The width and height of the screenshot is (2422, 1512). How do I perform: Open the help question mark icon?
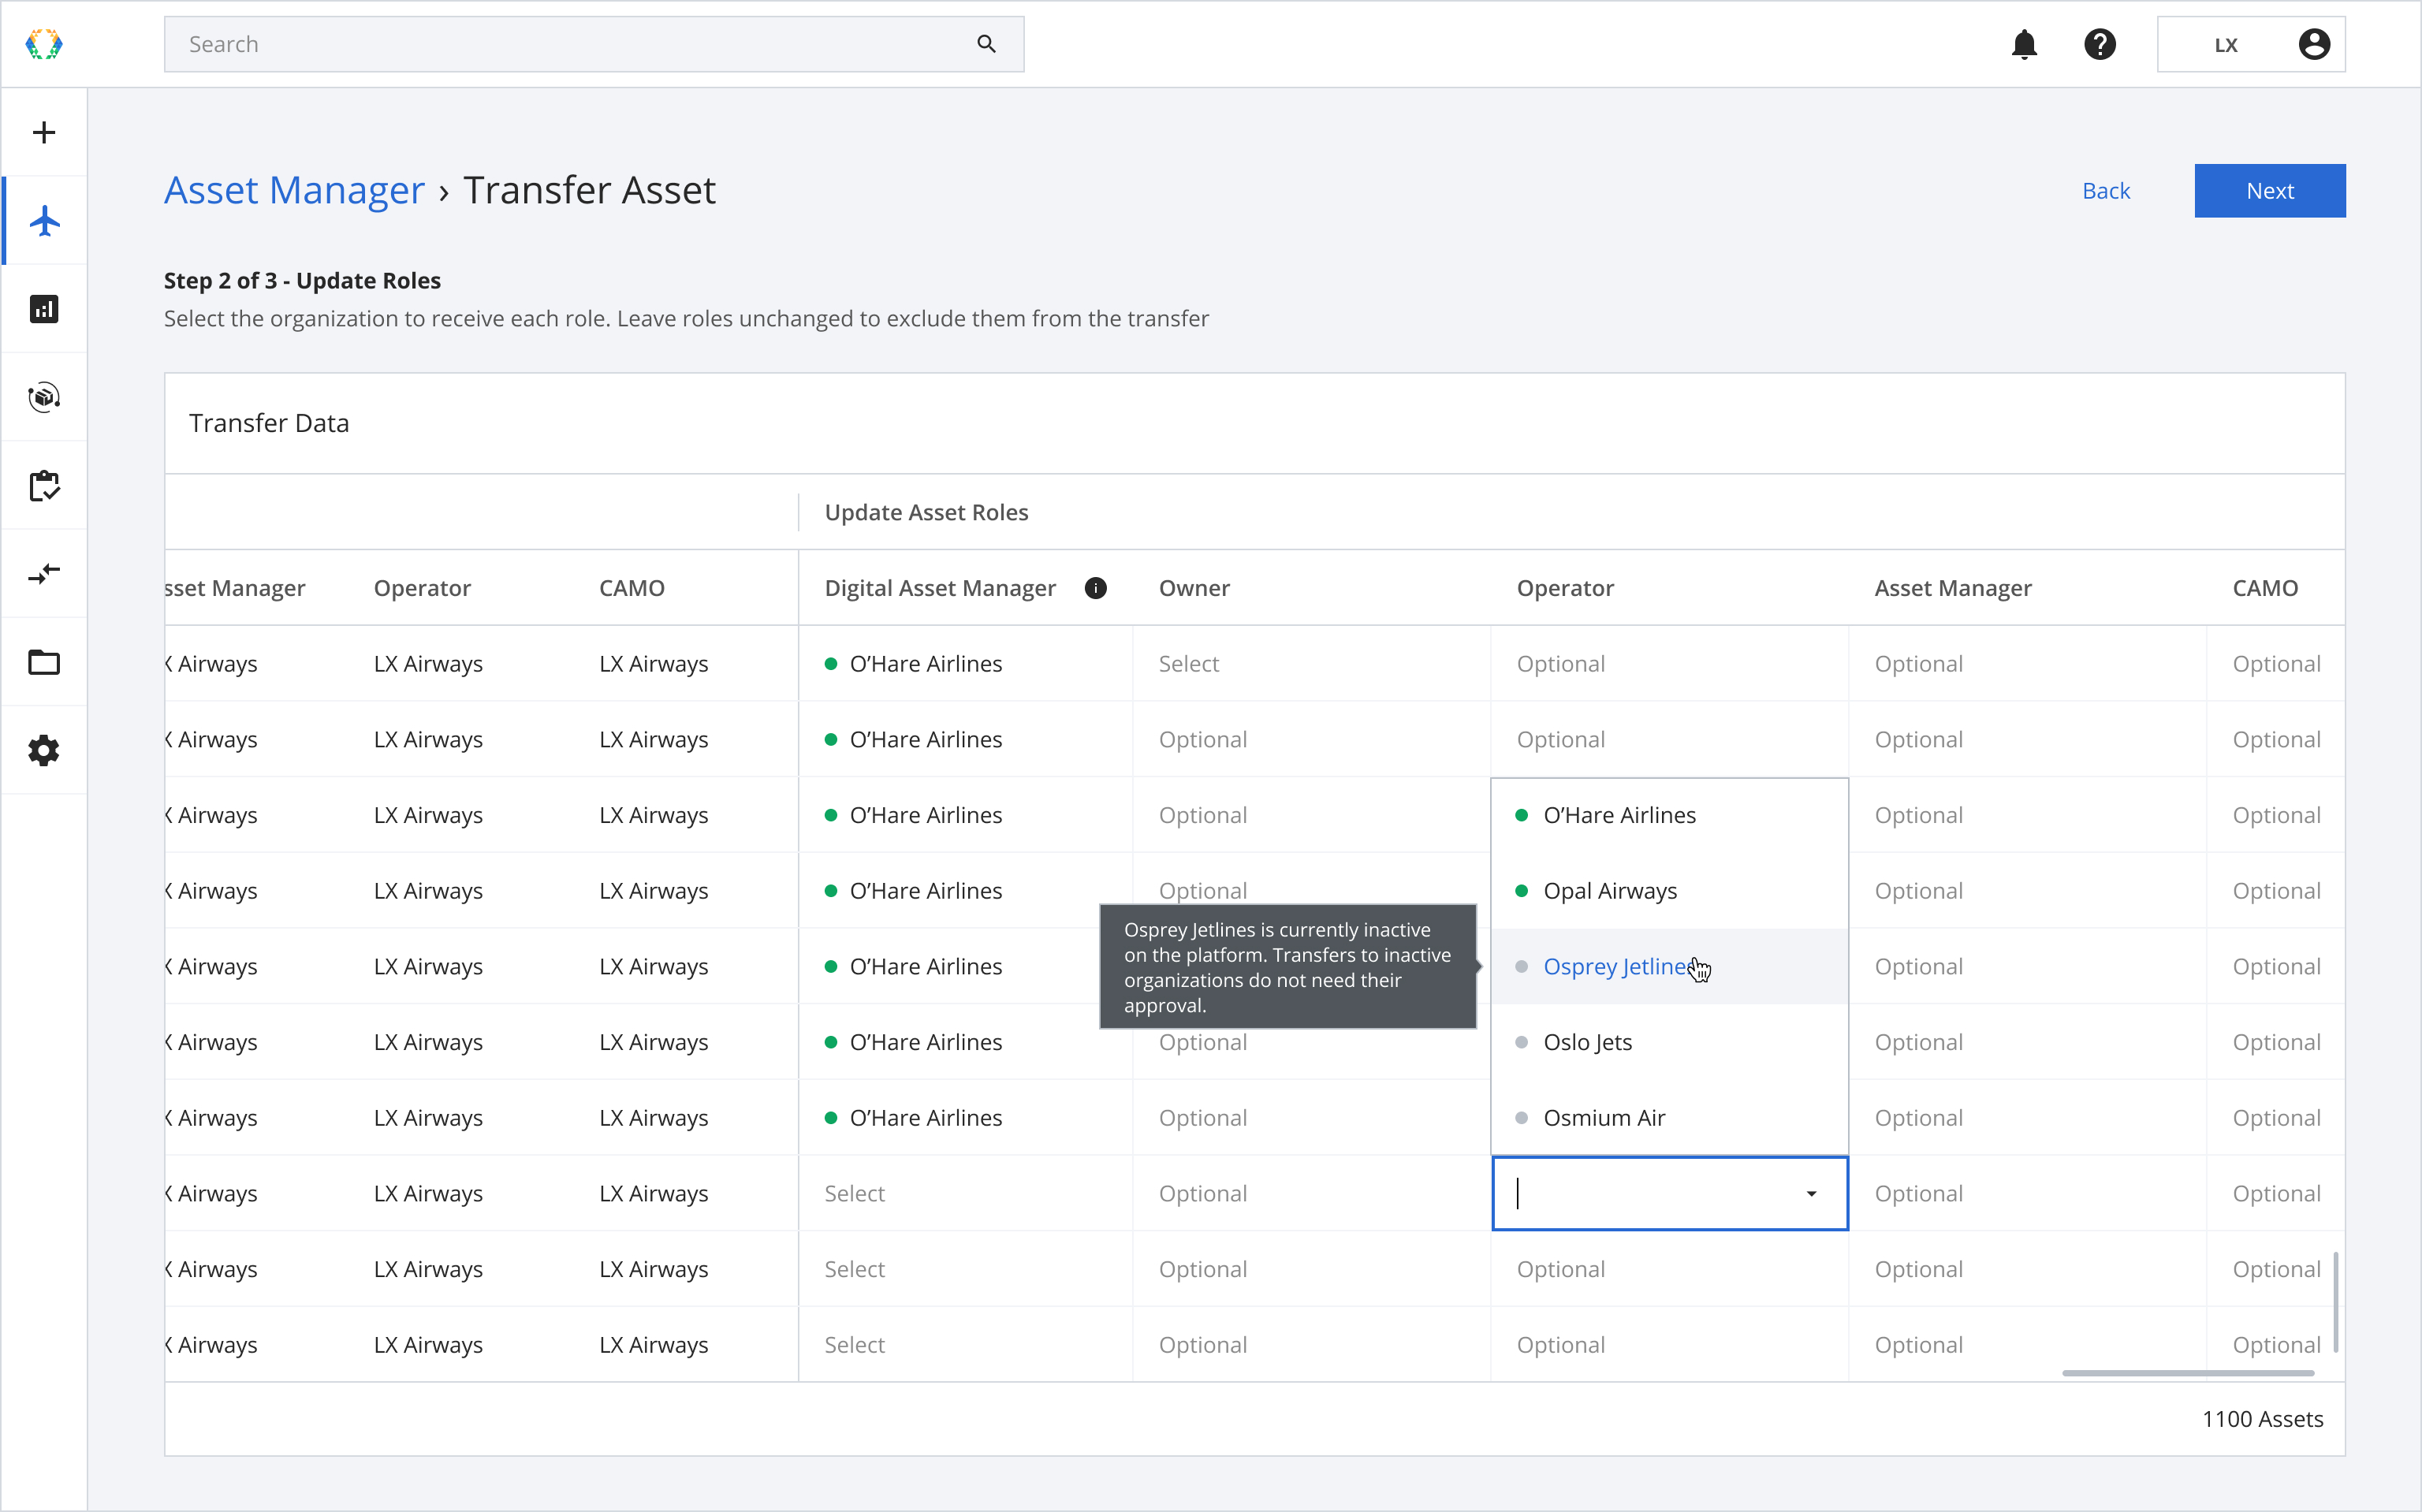click(2100, 44)
